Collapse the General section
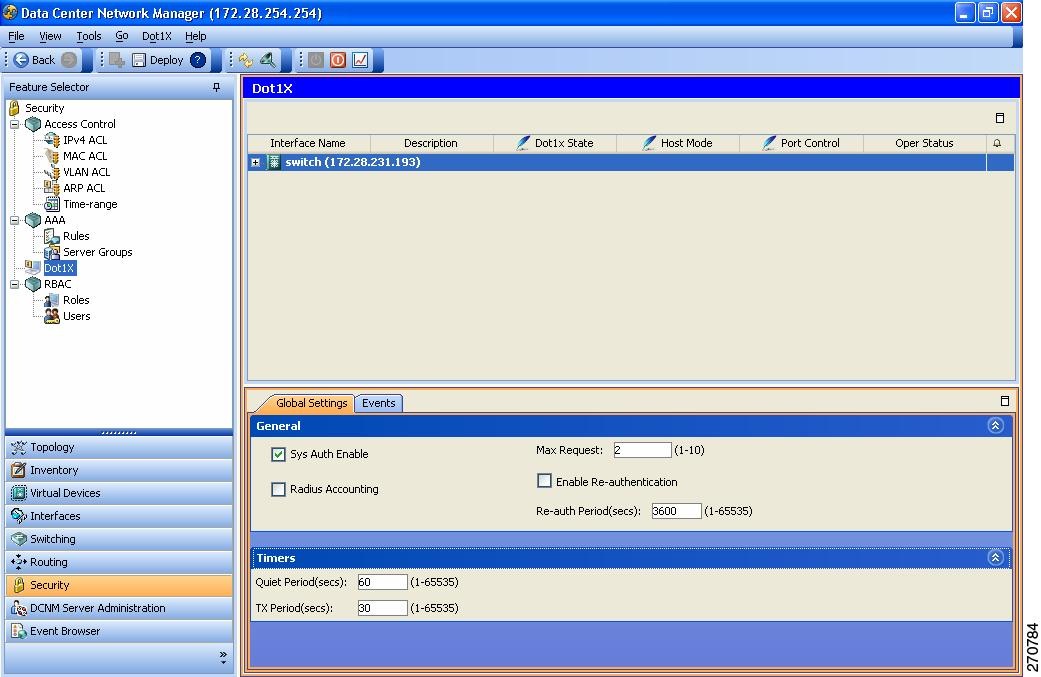Image resolution: width=1041 pixels, height=677 pixels. 995,425
